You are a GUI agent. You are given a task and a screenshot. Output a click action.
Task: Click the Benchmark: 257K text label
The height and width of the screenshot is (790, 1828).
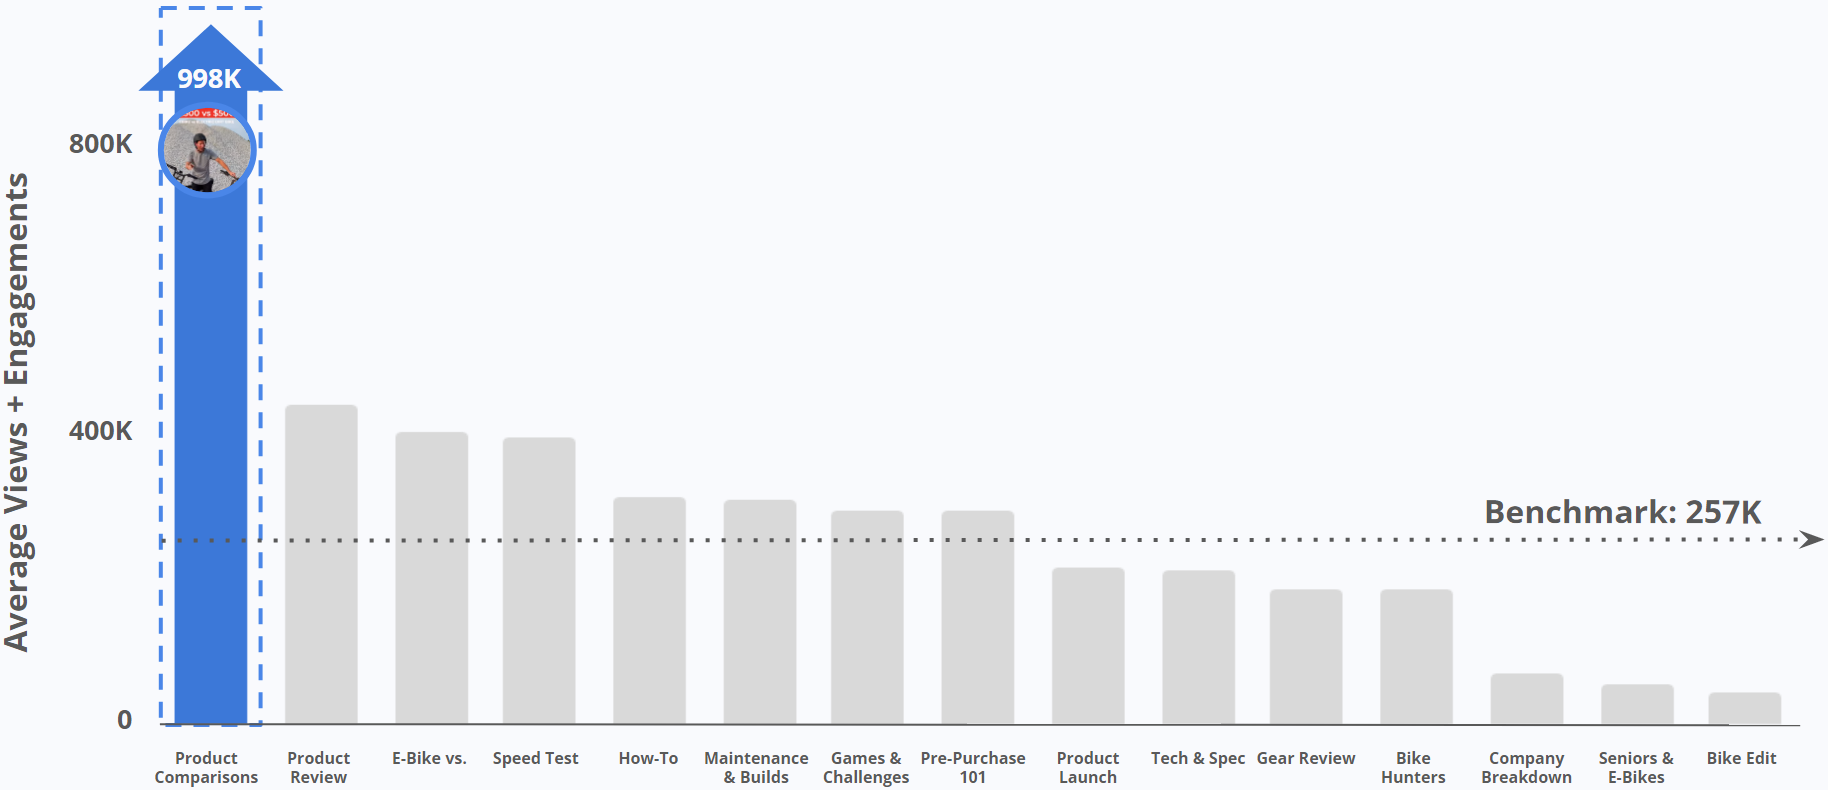(x=1622, y=512)
